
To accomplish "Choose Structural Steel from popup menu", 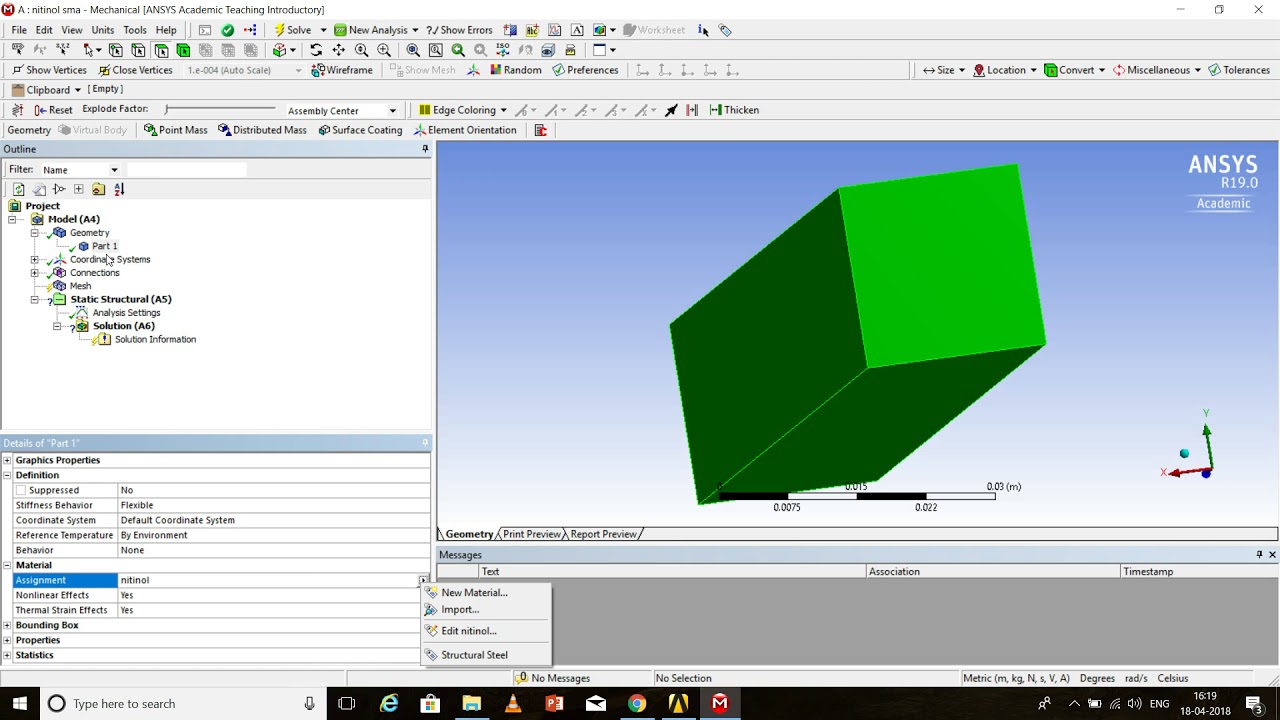I will click(x=485, y=655).
